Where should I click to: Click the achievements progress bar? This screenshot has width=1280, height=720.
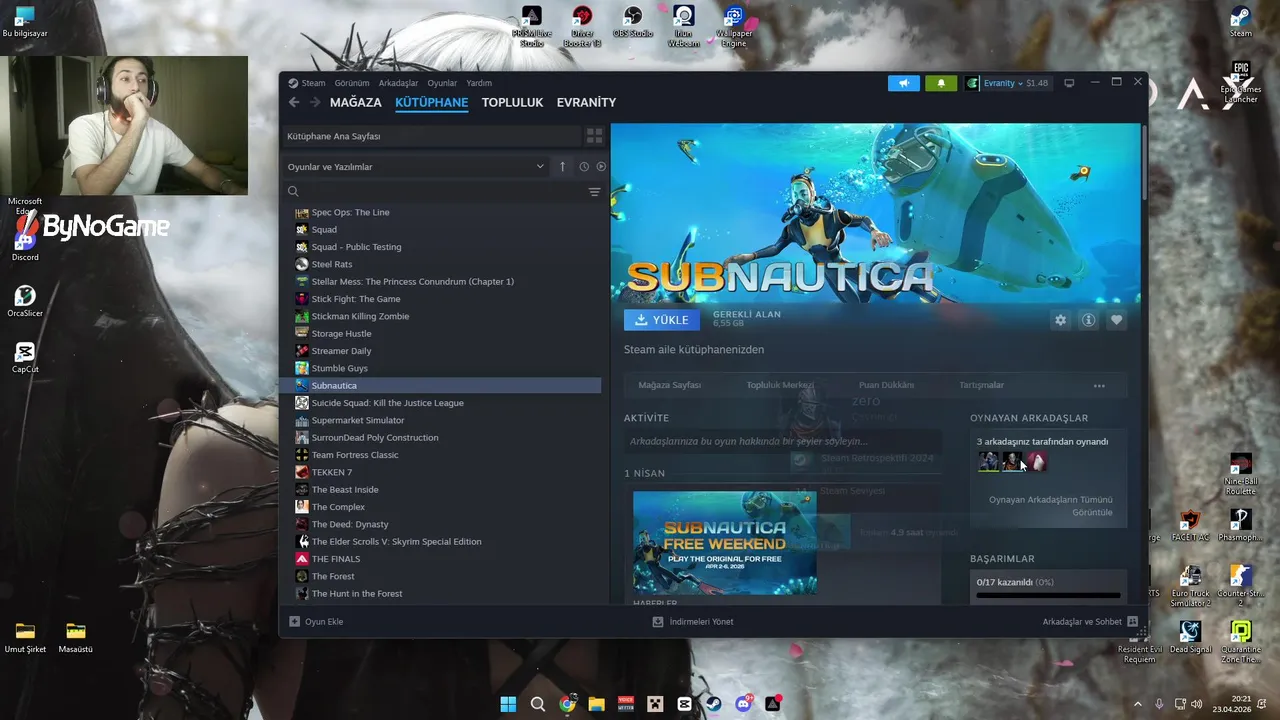(x=1048, y=596)
